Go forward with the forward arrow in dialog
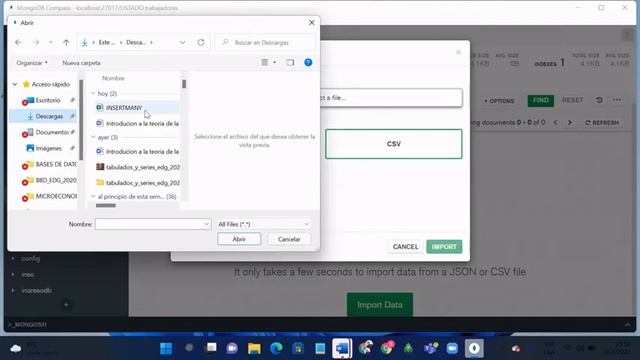 (36, 42)
